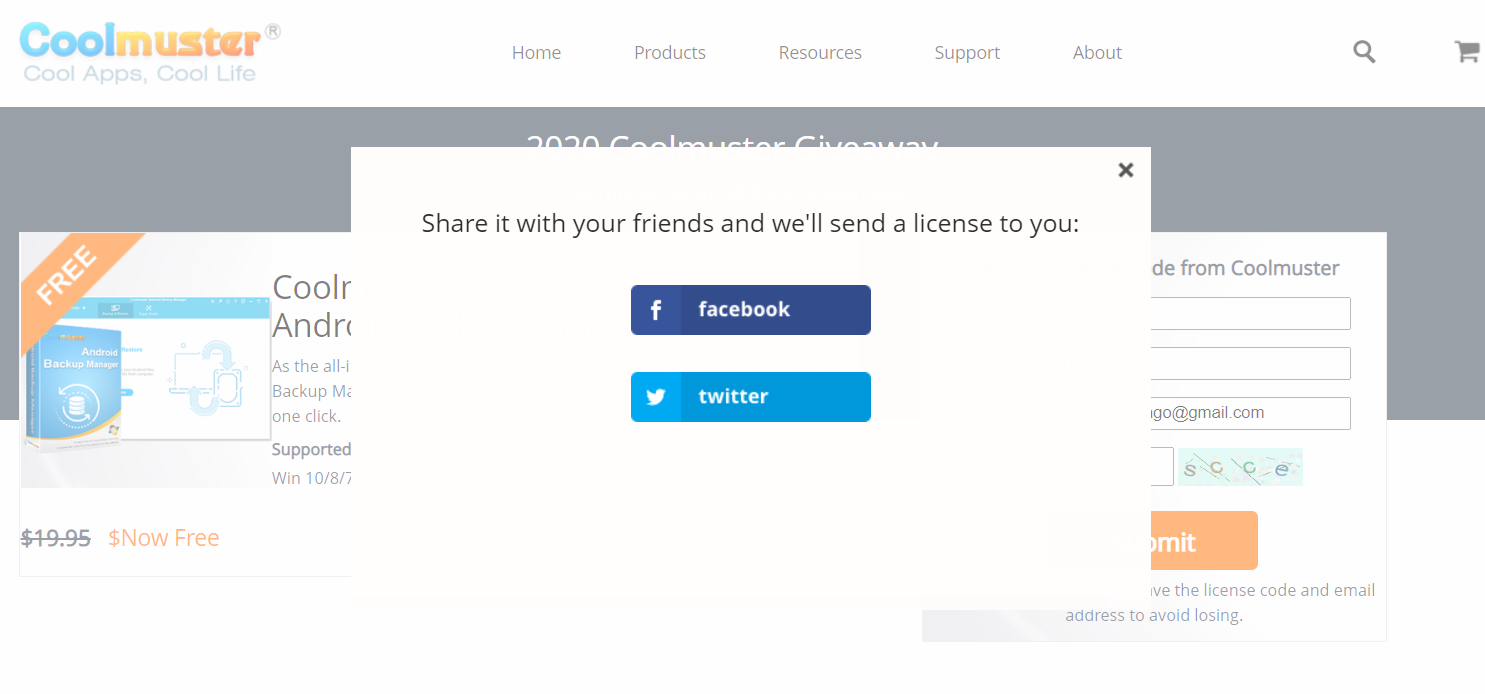1485x694 pixels.
Task: Click the orange Submit button
Action: click(1153, 541)
